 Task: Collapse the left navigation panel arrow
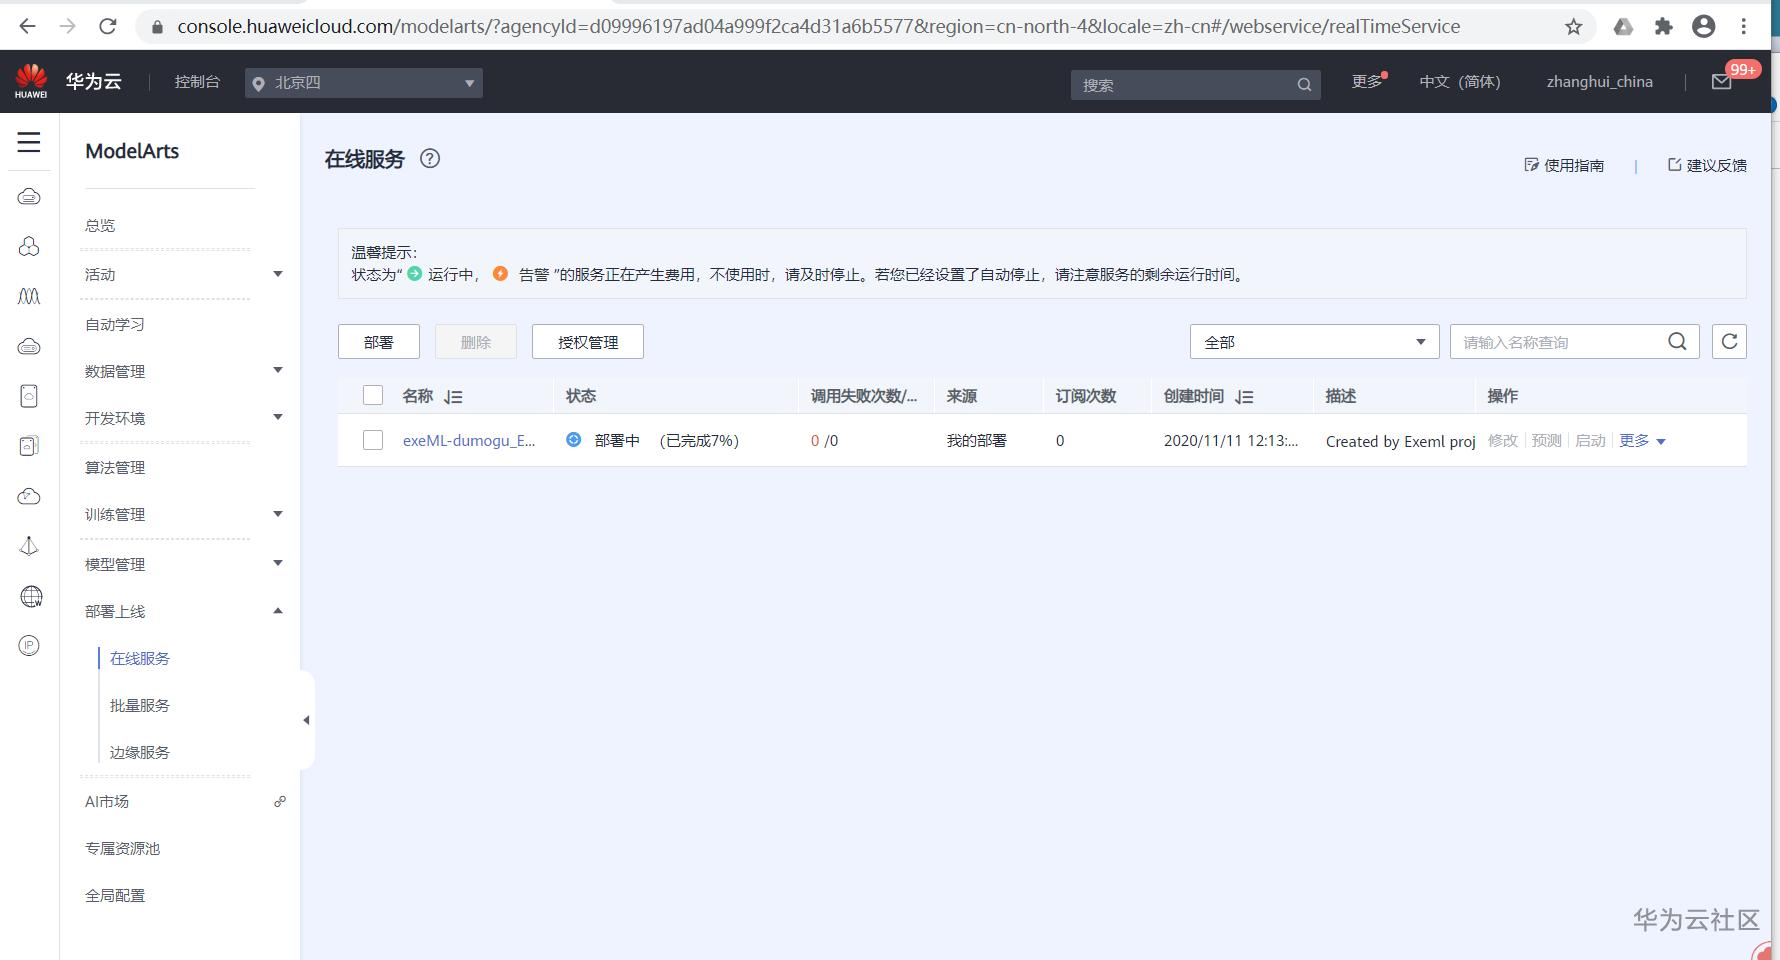pyautogui.click(x=307, y=719)
